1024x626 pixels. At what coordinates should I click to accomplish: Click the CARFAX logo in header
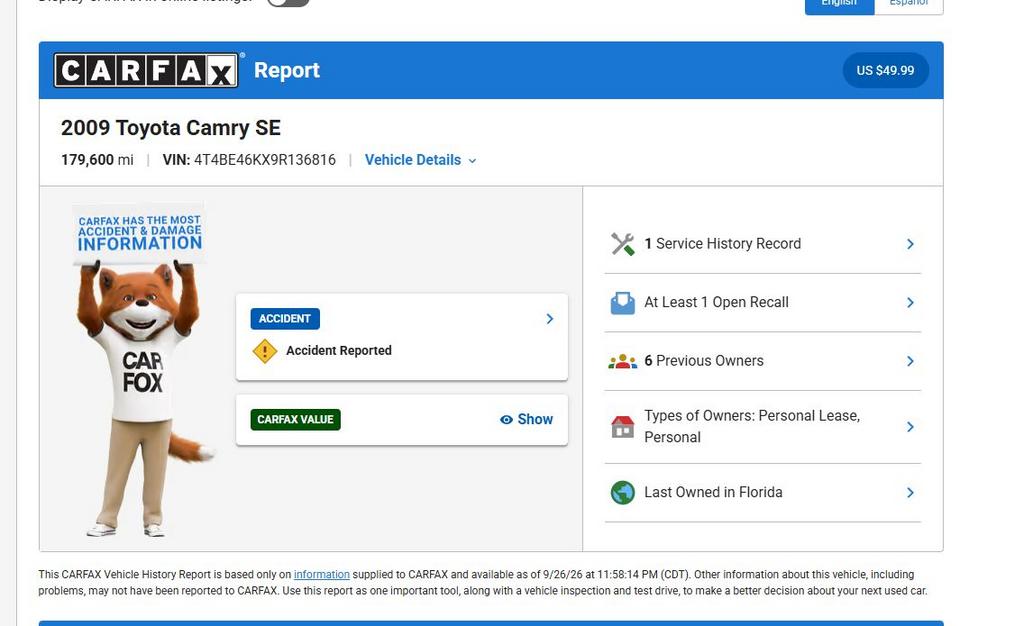[x=146, y=70]
